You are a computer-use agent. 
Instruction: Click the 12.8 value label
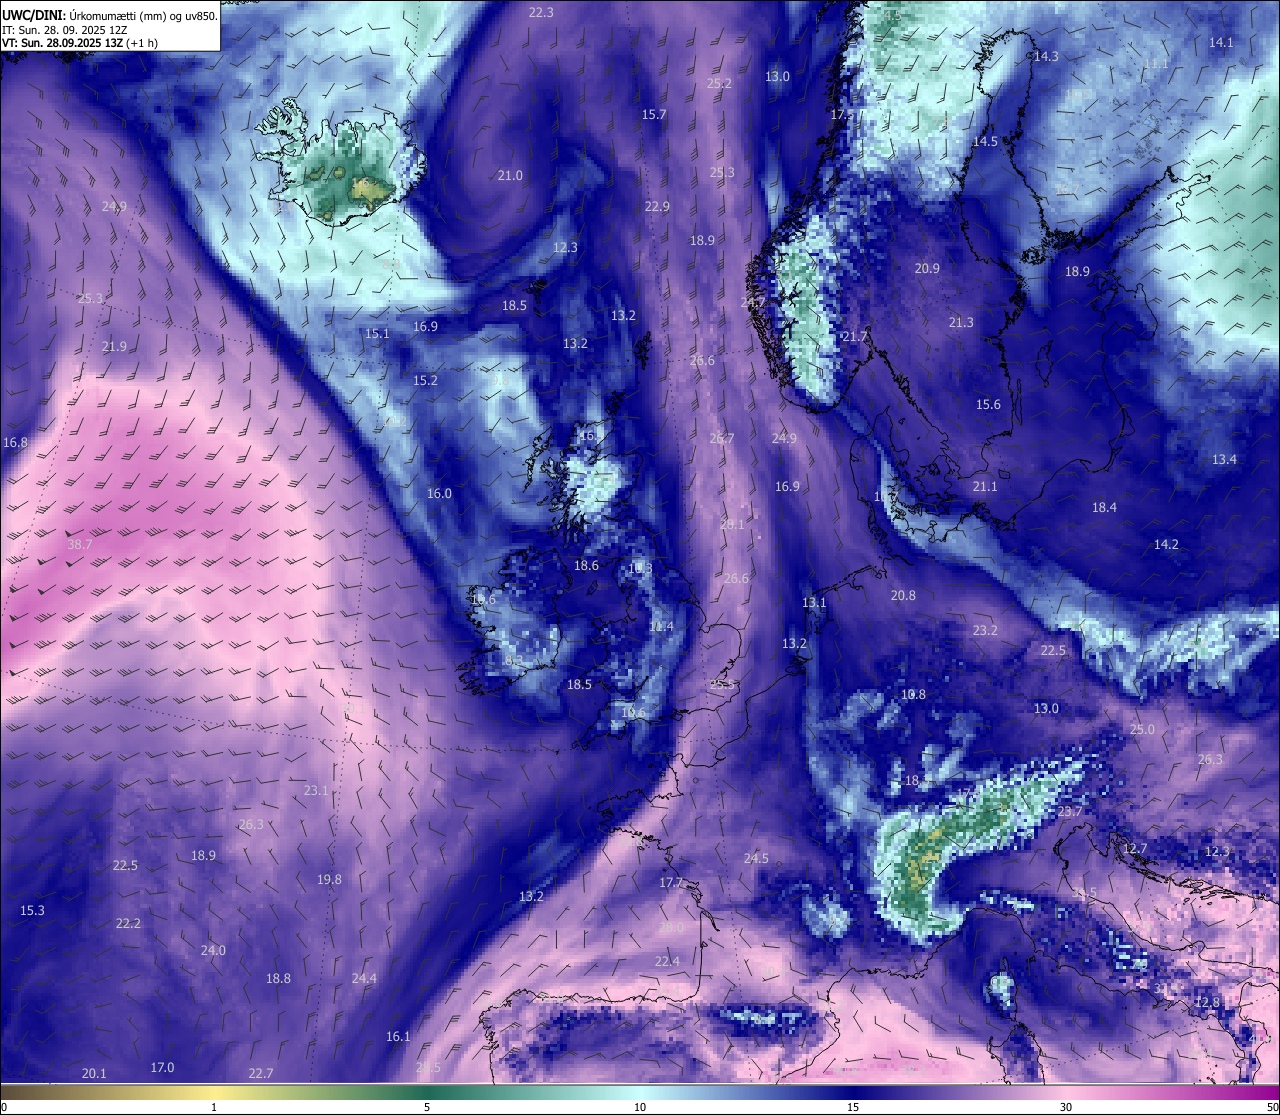[x=1208, y=1003]
